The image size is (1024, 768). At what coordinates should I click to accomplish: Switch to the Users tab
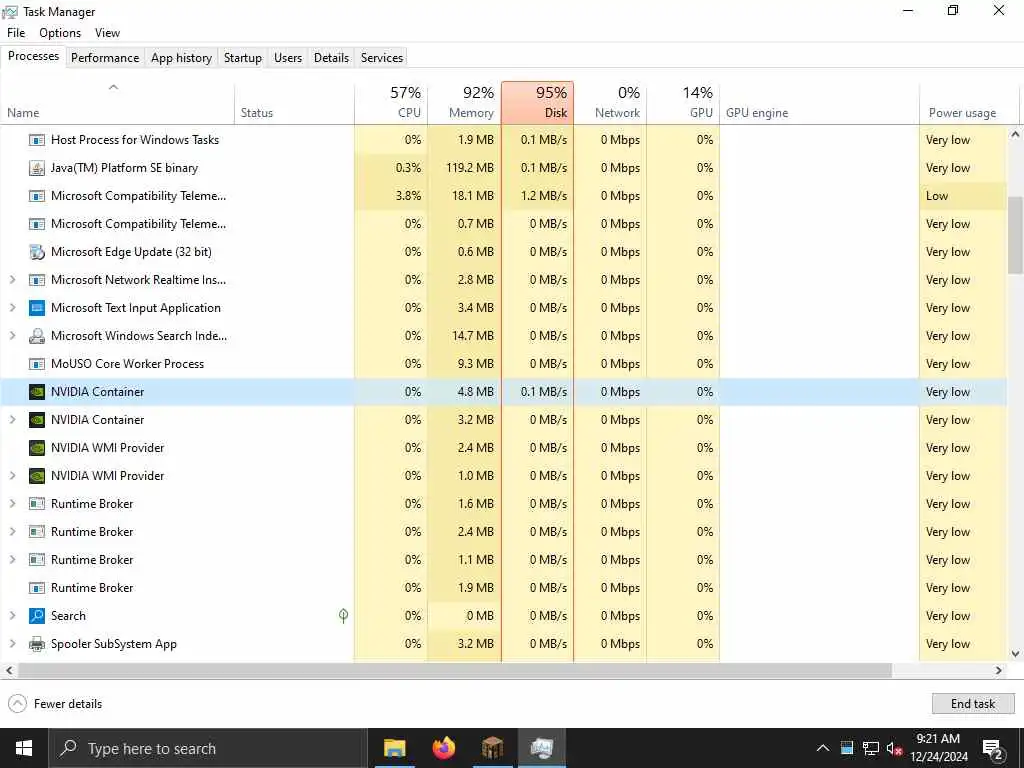[x=288, y=57]
